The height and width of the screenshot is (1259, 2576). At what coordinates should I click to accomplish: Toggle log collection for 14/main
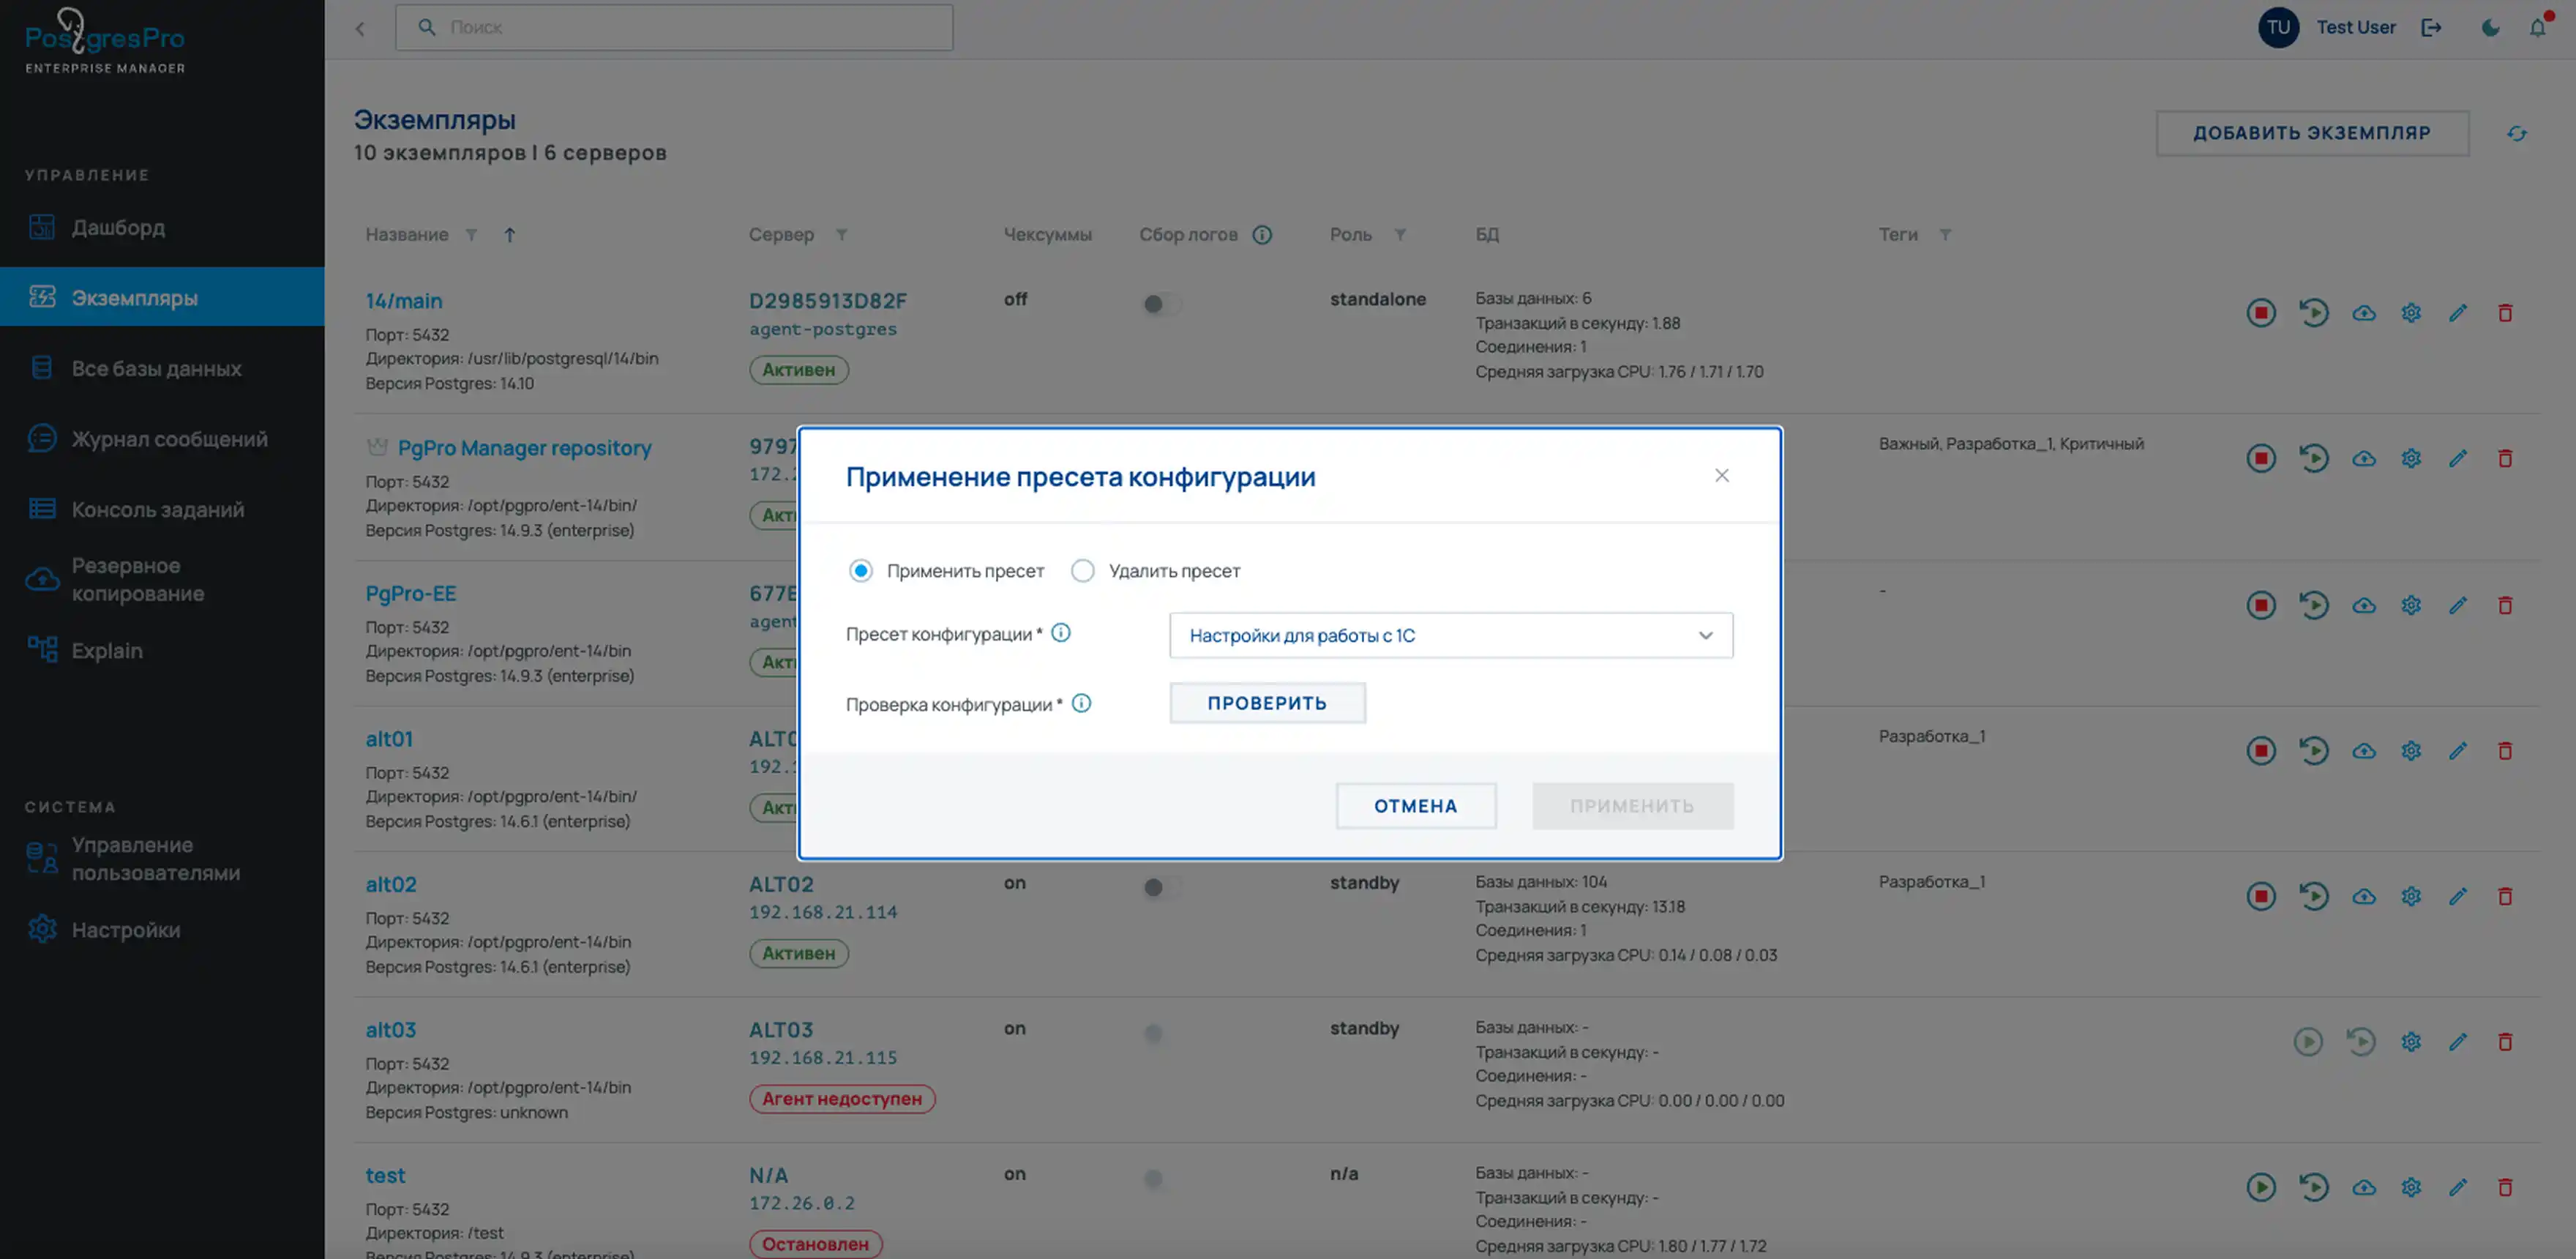click(x=1161, y=304)
